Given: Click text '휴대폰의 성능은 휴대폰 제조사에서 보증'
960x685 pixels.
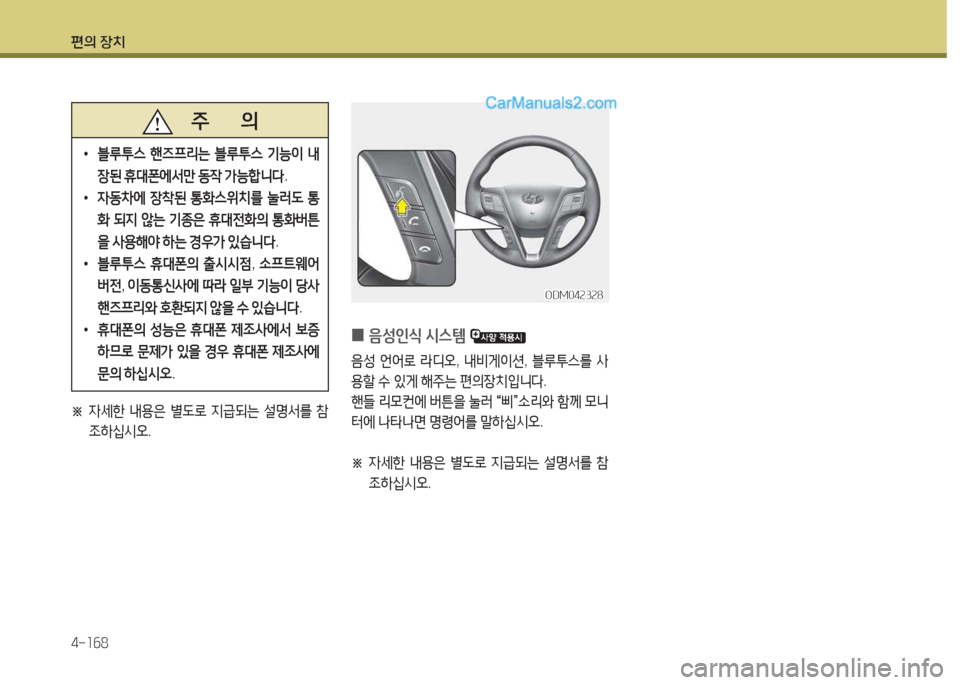Looking at the screenshot, I should tap(208, 330).
